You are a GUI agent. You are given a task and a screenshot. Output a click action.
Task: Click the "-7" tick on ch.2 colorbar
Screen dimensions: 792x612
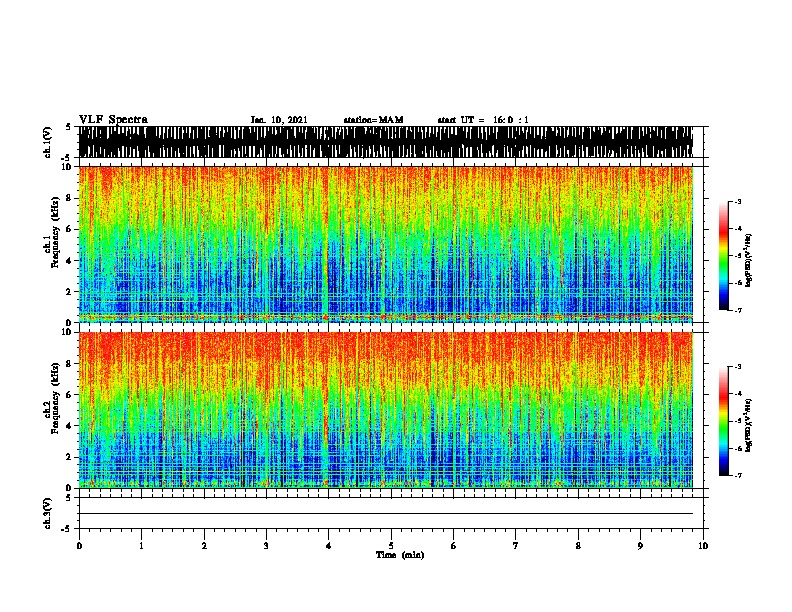click(738, 476)
